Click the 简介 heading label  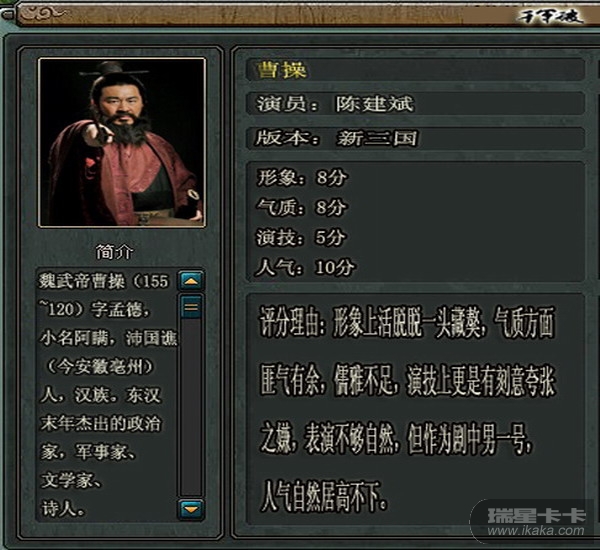pos(114,252)
